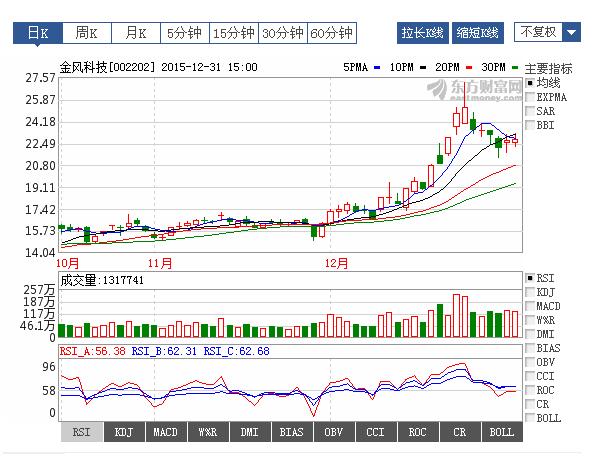Check the MACD box in the right panel
Screen dimensions: 601x467
(x=530, y=306)
